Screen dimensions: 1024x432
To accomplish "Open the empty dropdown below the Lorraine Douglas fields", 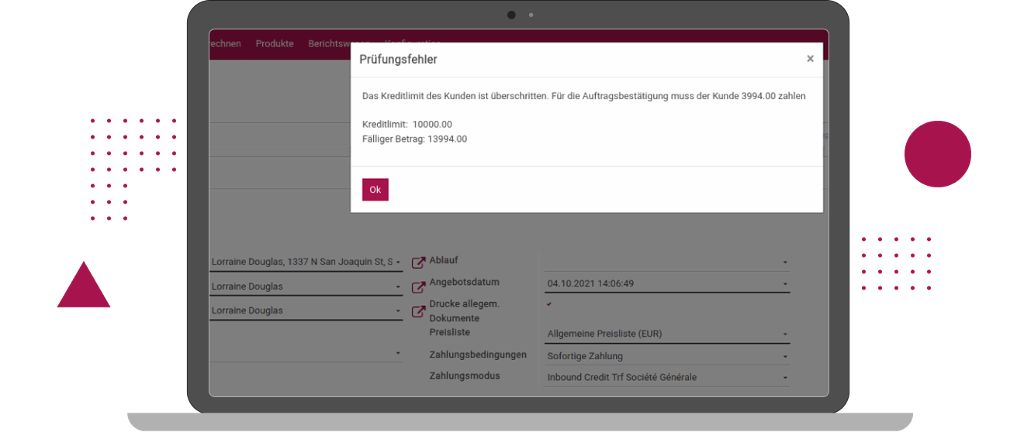I will pos(398,353).
